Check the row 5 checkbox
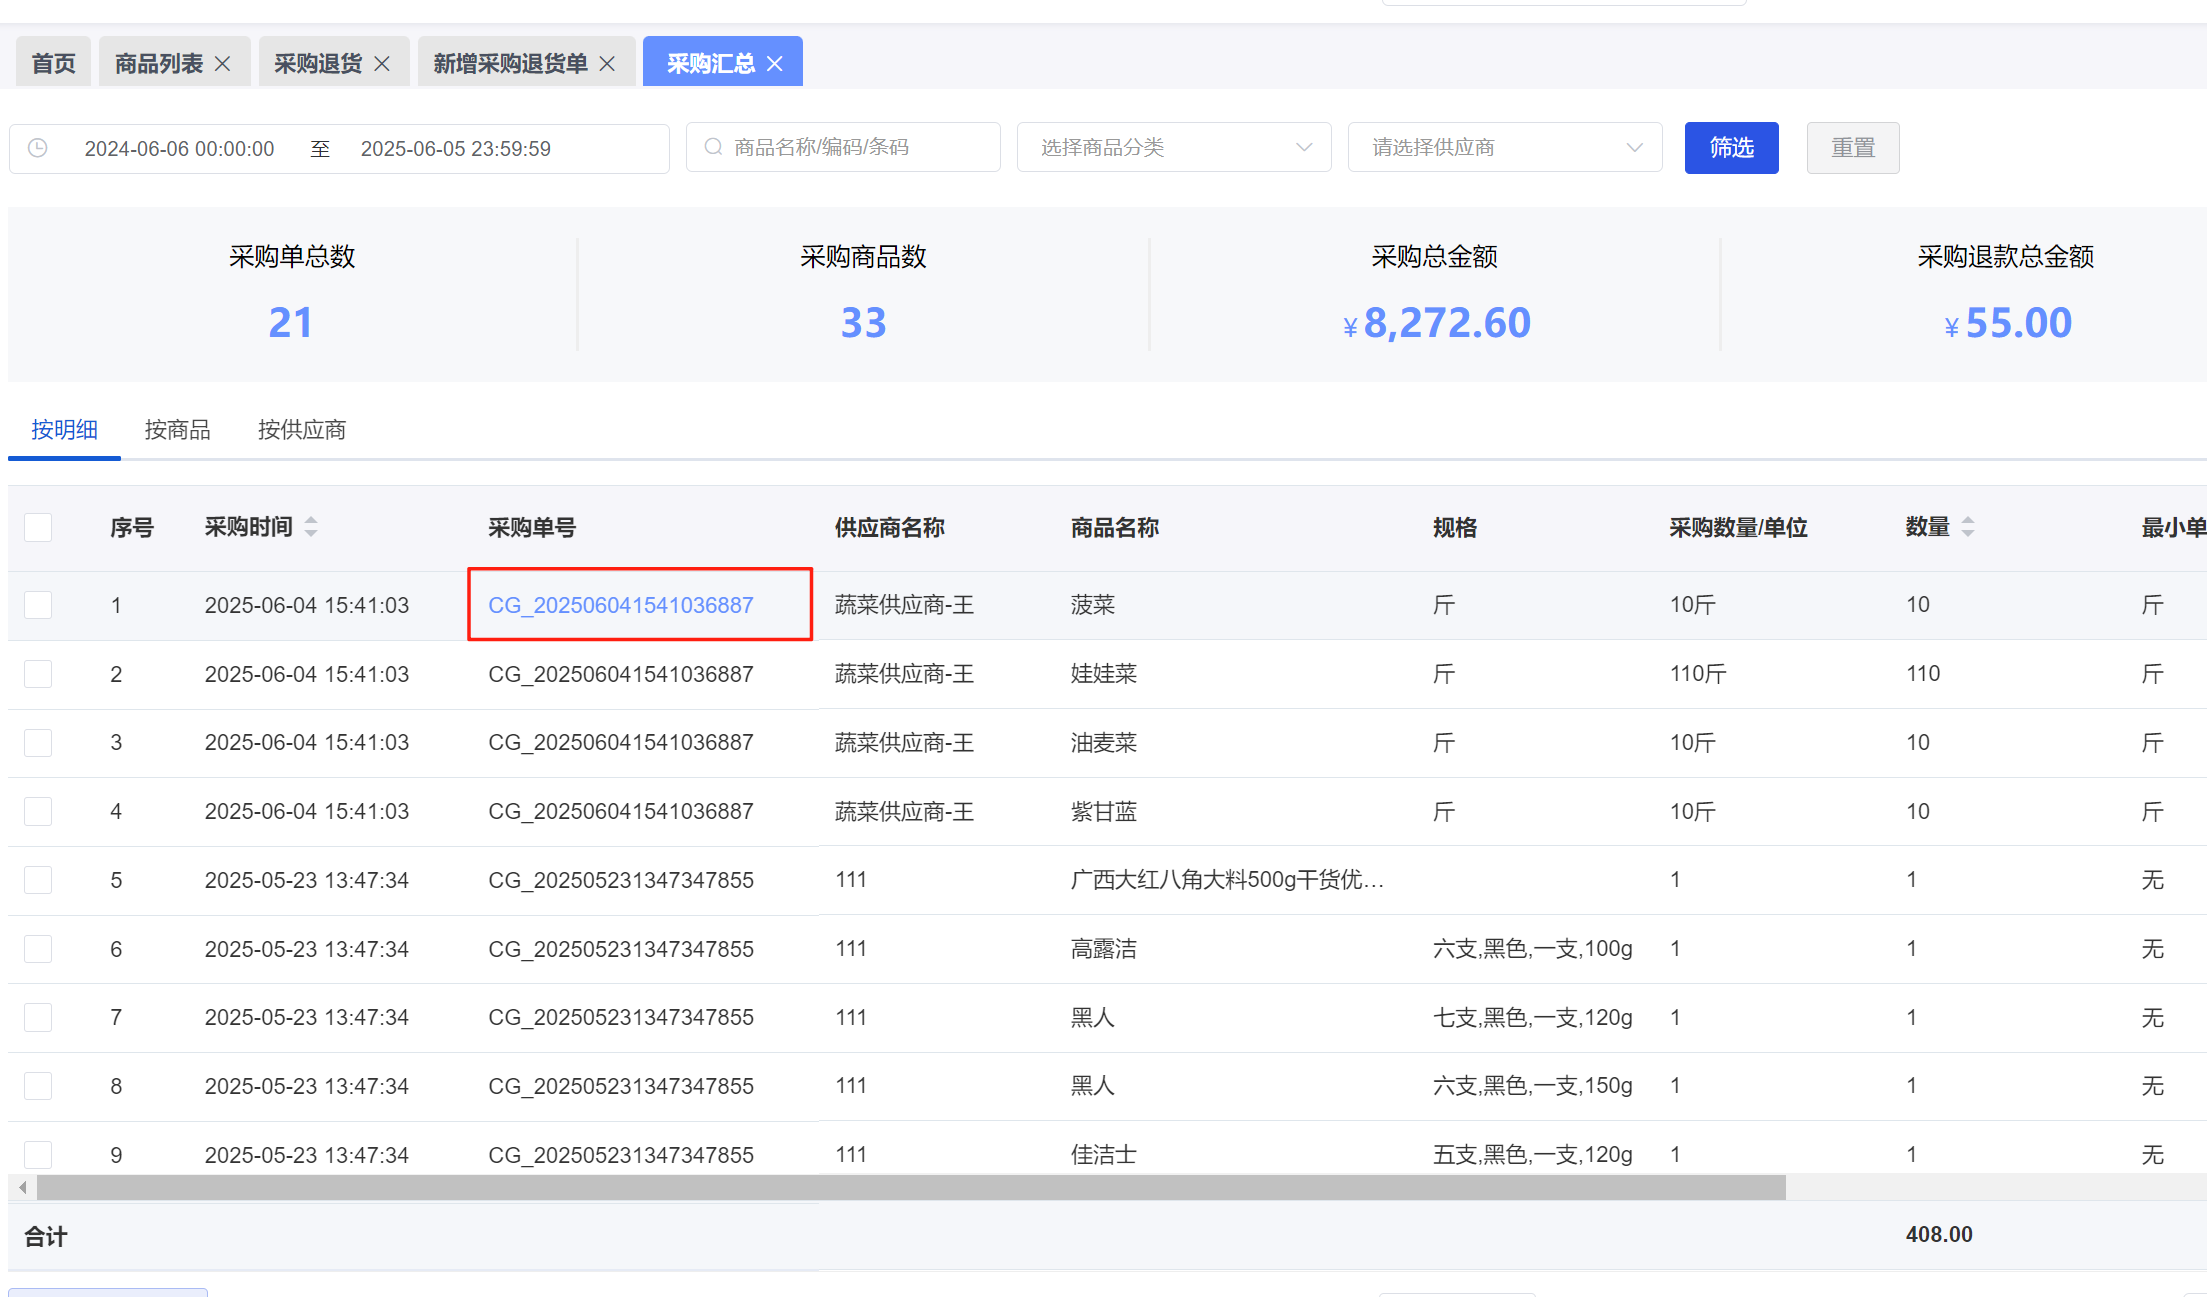The width and height of the screenshot is (2207, 1297). click(38, 880)
